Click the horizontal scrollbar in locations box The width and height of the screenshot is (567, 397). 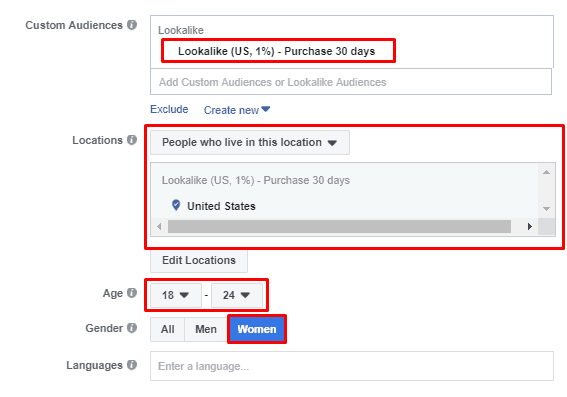pyautogui.click(x=339, y=227)
